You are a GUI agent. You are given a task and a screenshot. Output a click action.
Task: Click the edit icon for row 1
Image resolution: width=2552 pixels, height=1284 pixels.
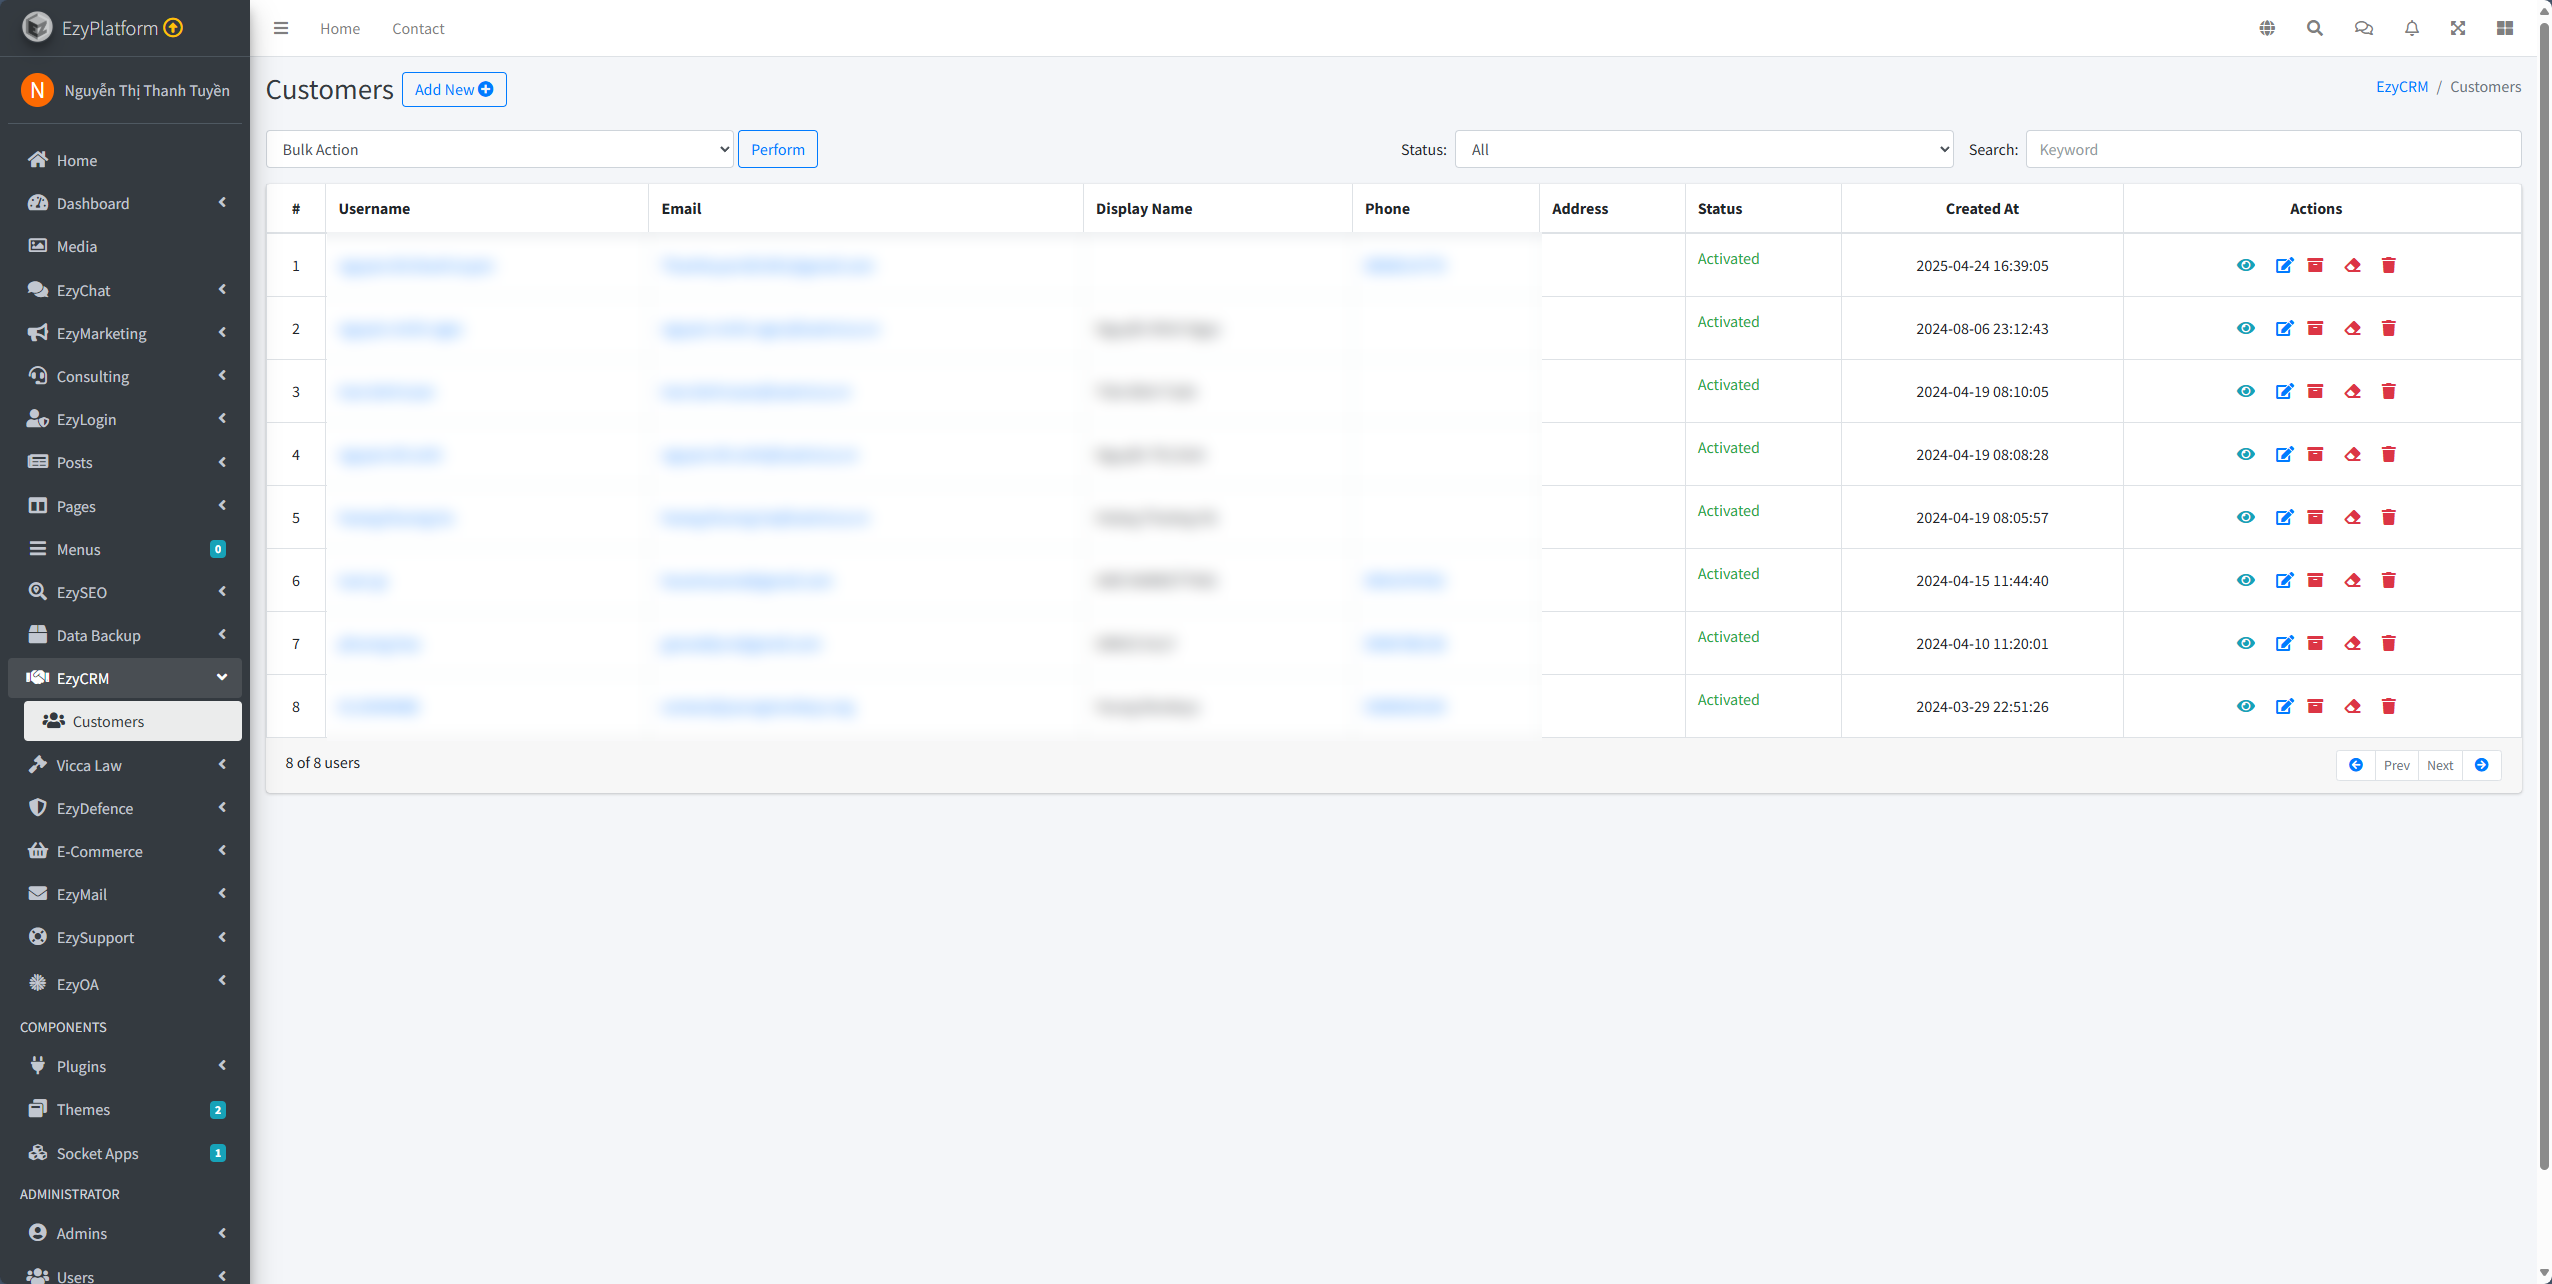[2284, 265]
